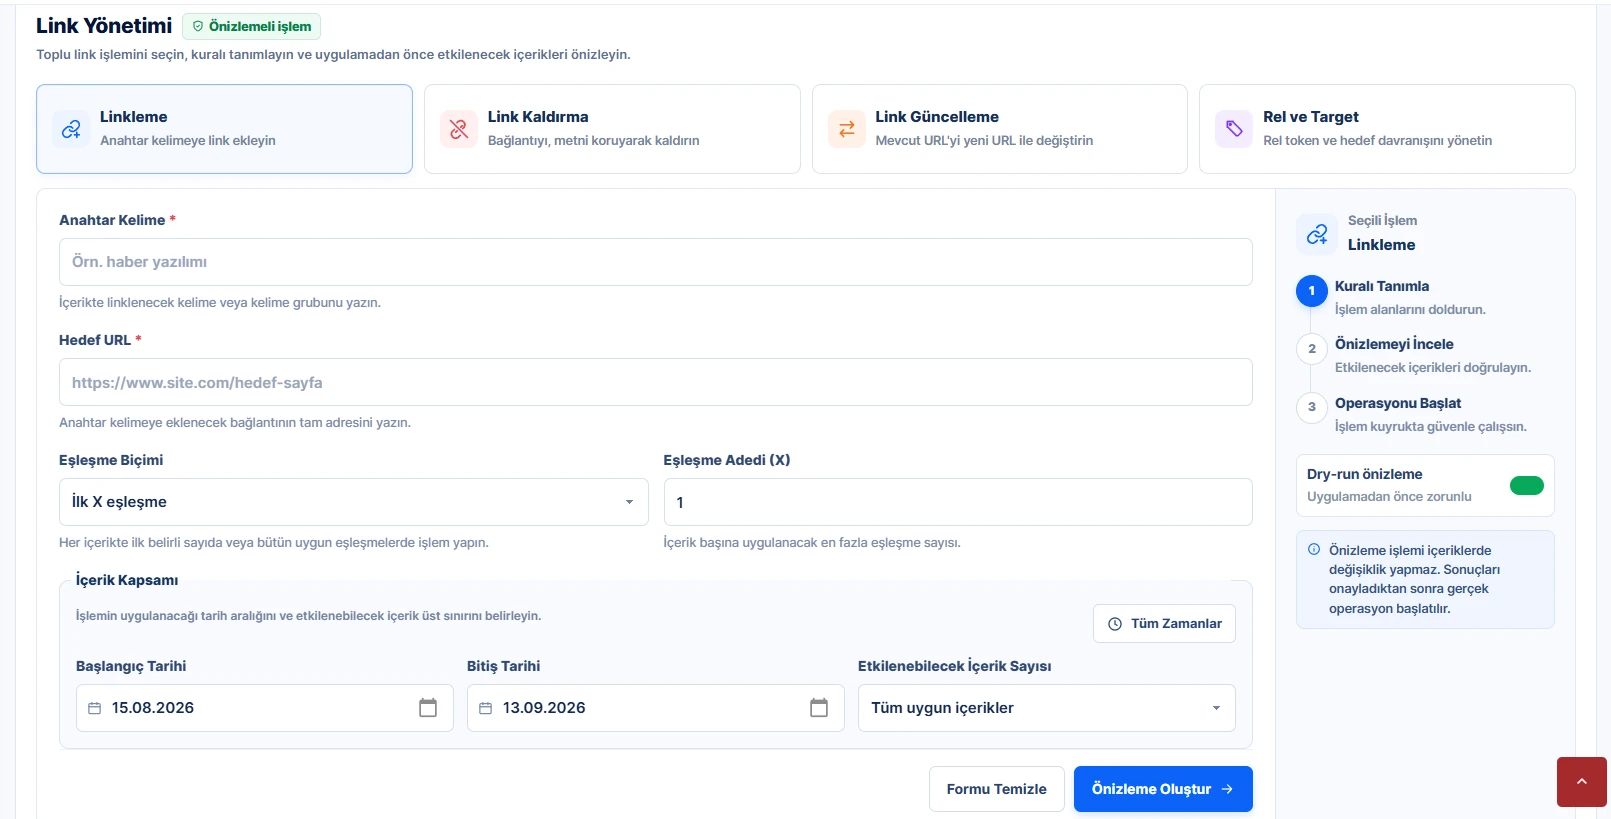Click the Linkleme card icon

tap(71, 129)
